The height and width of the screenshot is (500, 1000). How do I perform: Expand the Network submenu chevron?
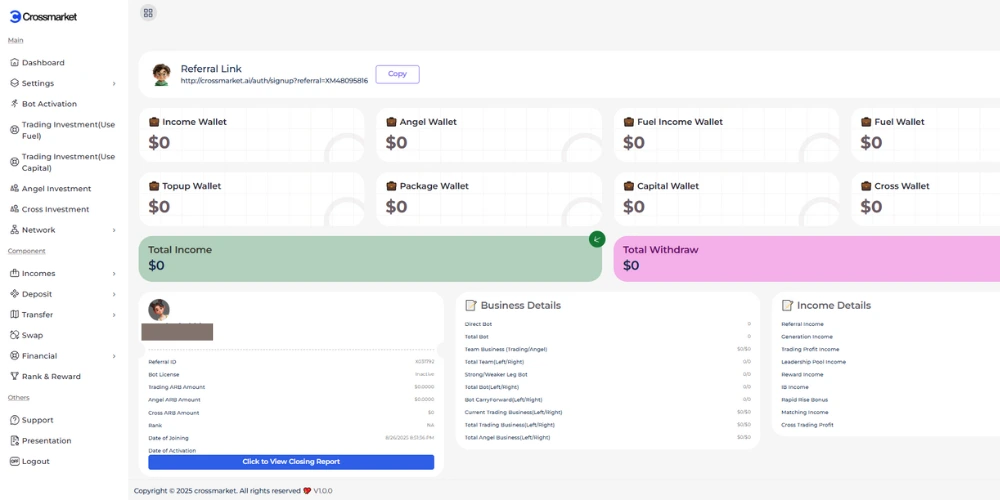[x=114, y=230]
